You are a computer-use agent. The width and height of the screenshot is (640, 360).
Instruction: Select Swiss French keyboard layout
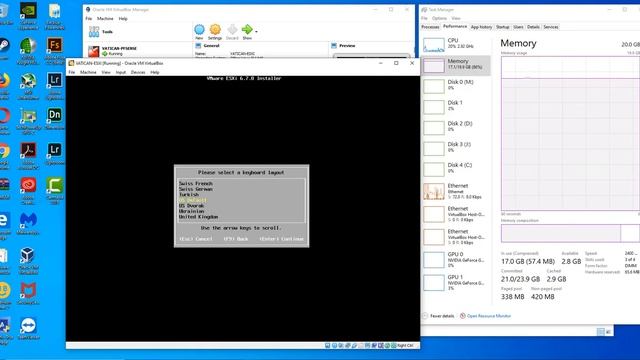196,184
